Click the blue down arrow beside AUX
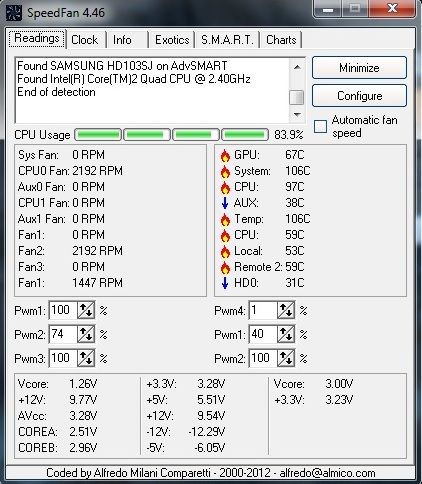 [x=225, y=203]
